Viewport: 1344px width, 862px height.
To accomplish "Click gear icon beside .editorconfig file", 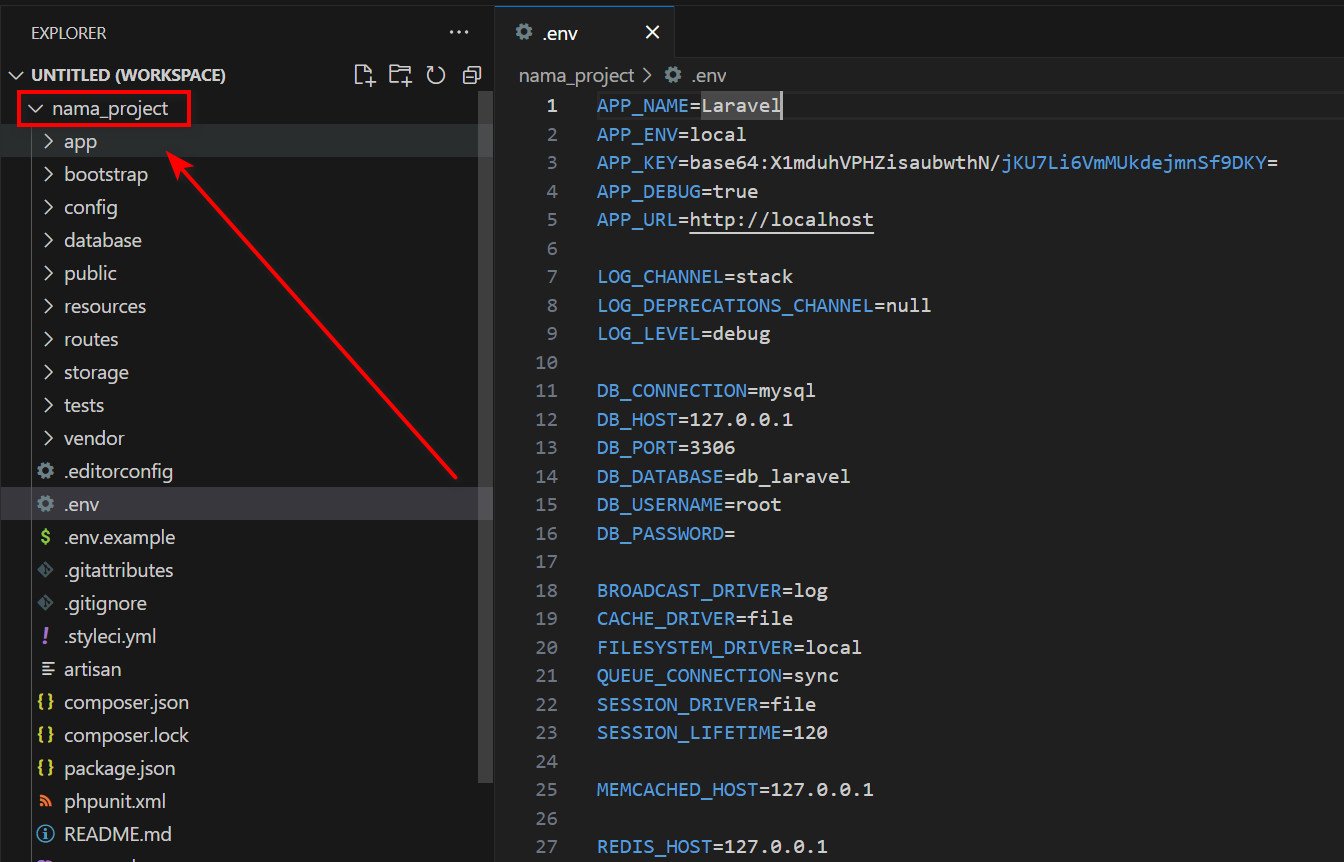I will point(45,471).
